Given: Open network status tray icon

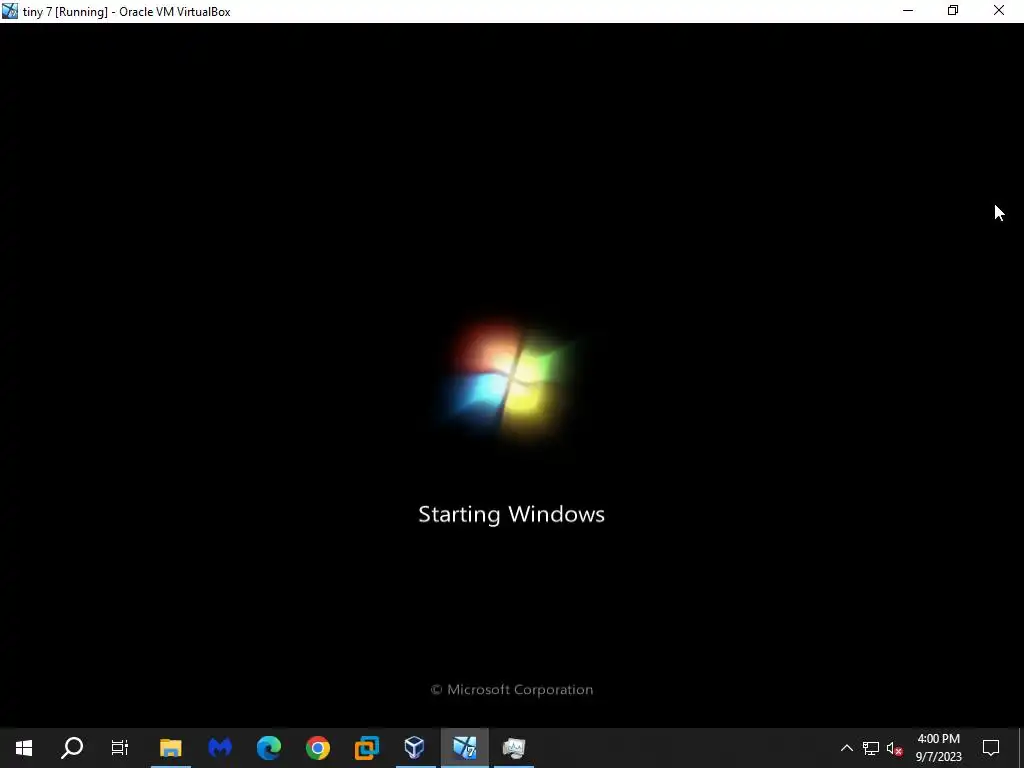Looking at the screenshot, I should 871,748.
